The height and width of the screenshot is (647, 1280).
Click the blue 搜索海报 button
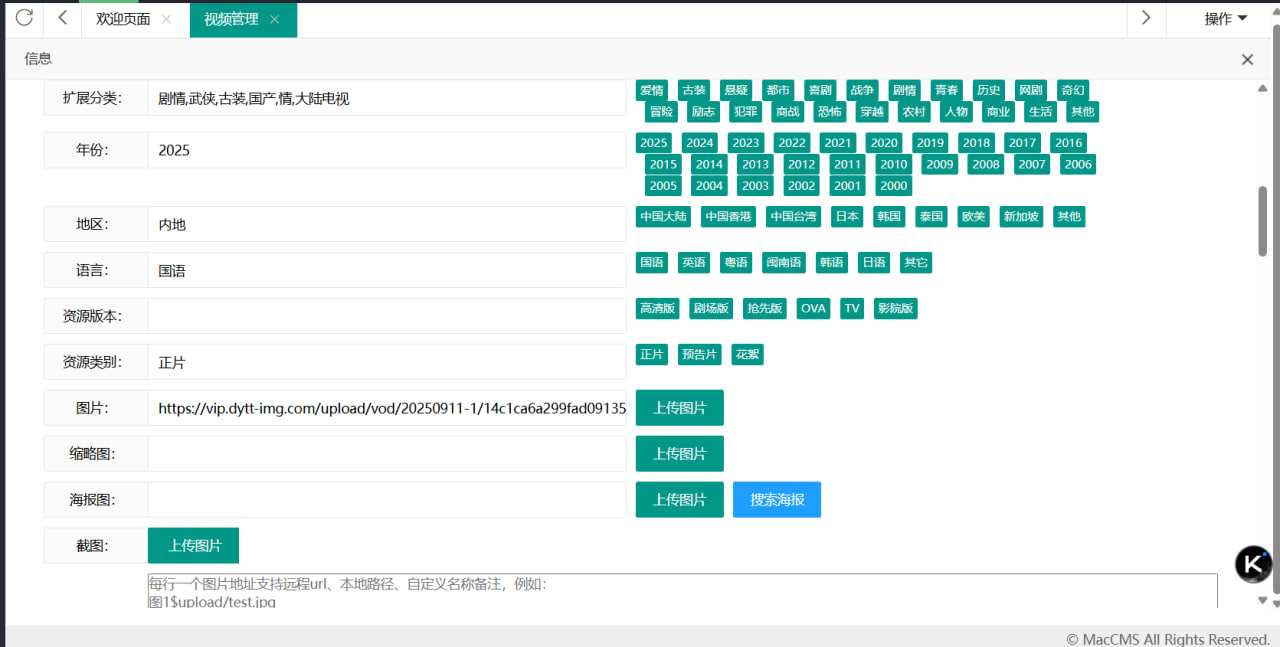point(777,500)
